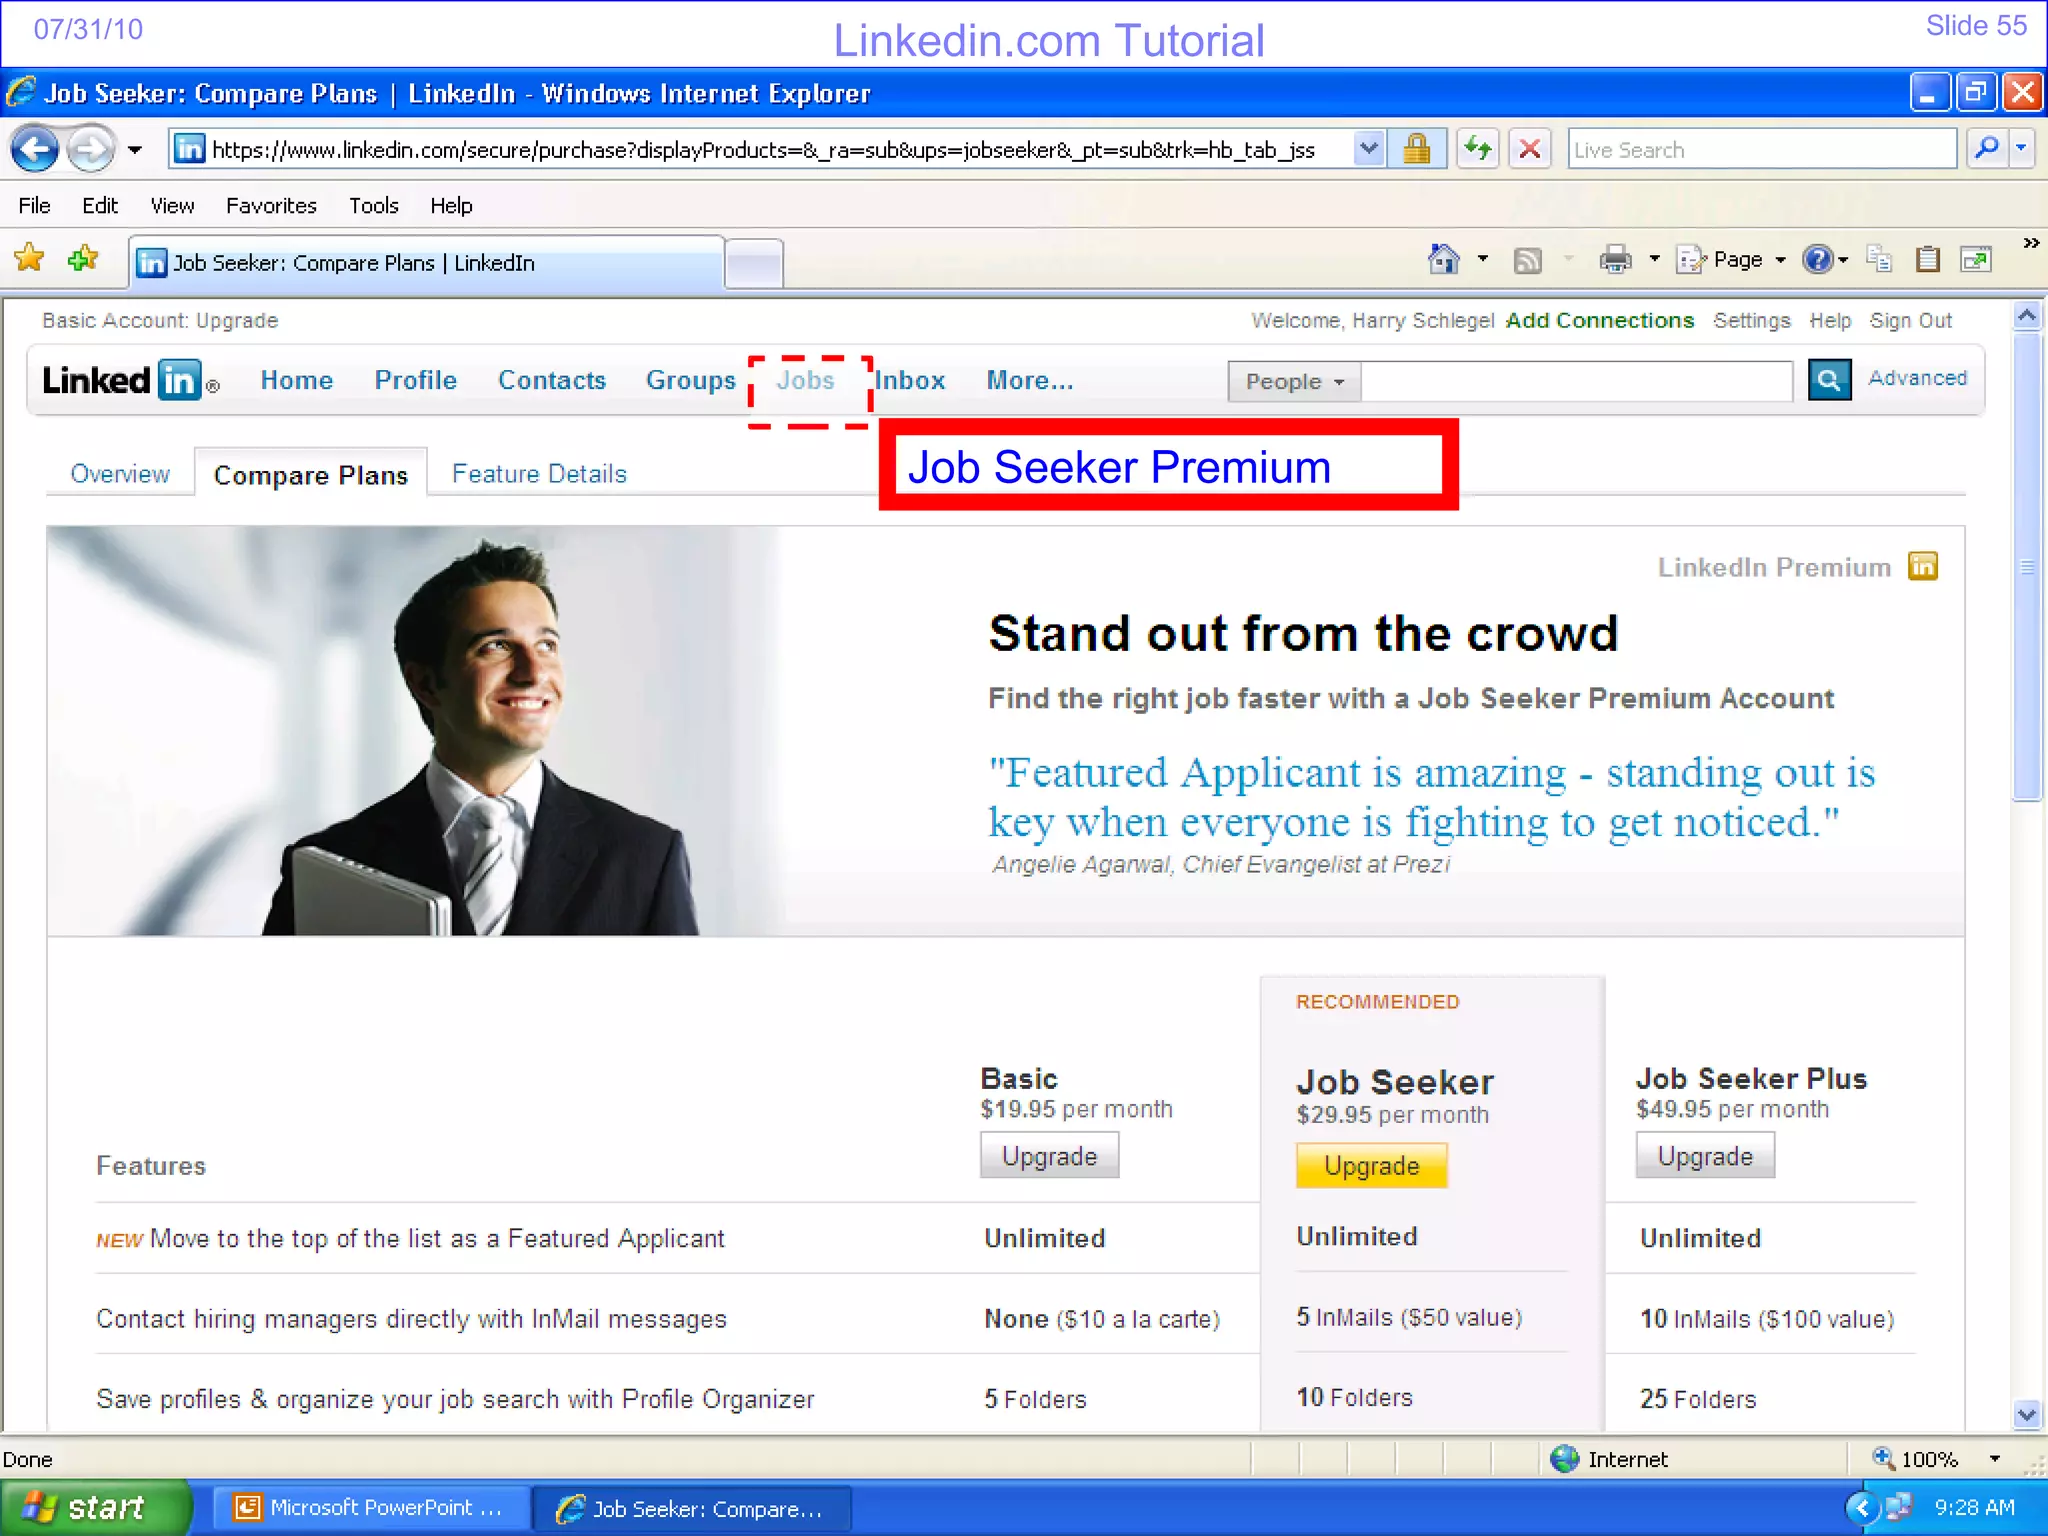Open the Jobs nav link
Screen dimensions: 2048x1536
click(806, 380)
